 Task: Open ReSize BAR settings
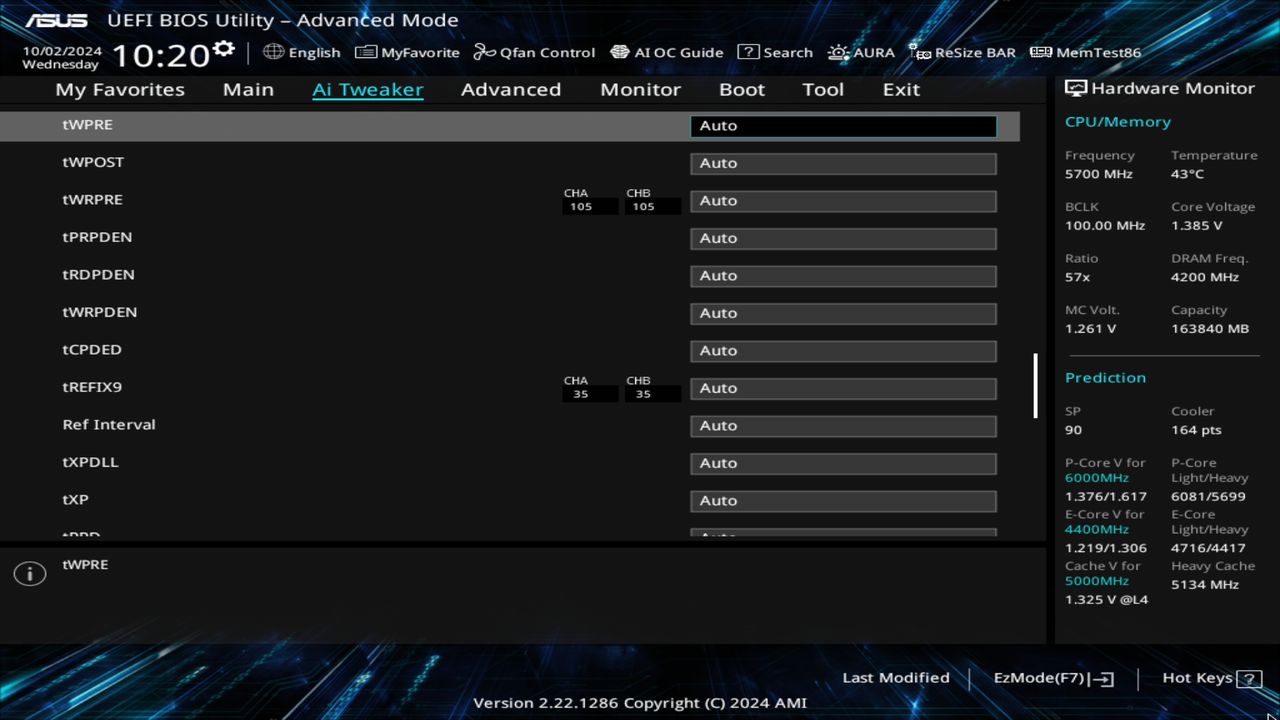pyautogui.click(x=962, y=52)
